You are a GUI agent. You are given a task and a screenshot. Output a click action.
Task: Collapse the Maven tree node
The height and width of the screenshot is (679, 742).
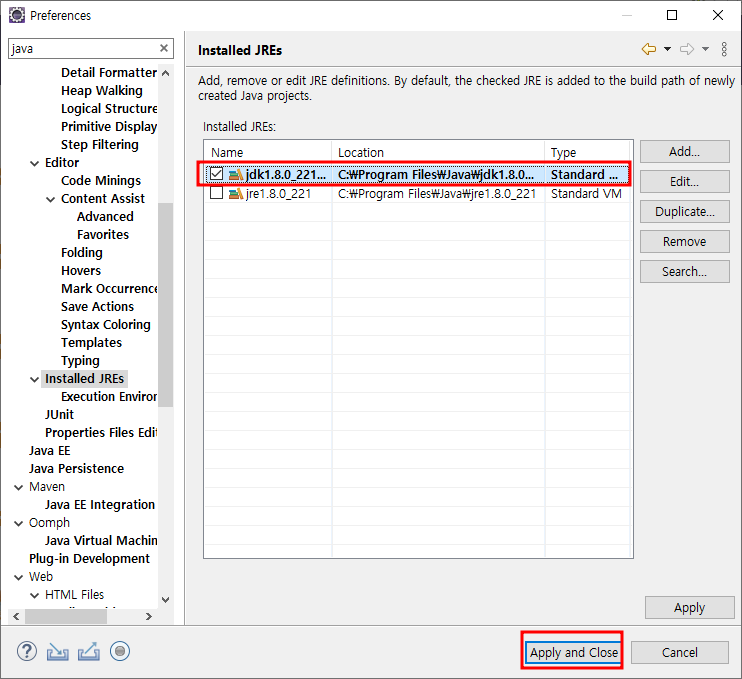pyautogui.click(x=18, y=487)
